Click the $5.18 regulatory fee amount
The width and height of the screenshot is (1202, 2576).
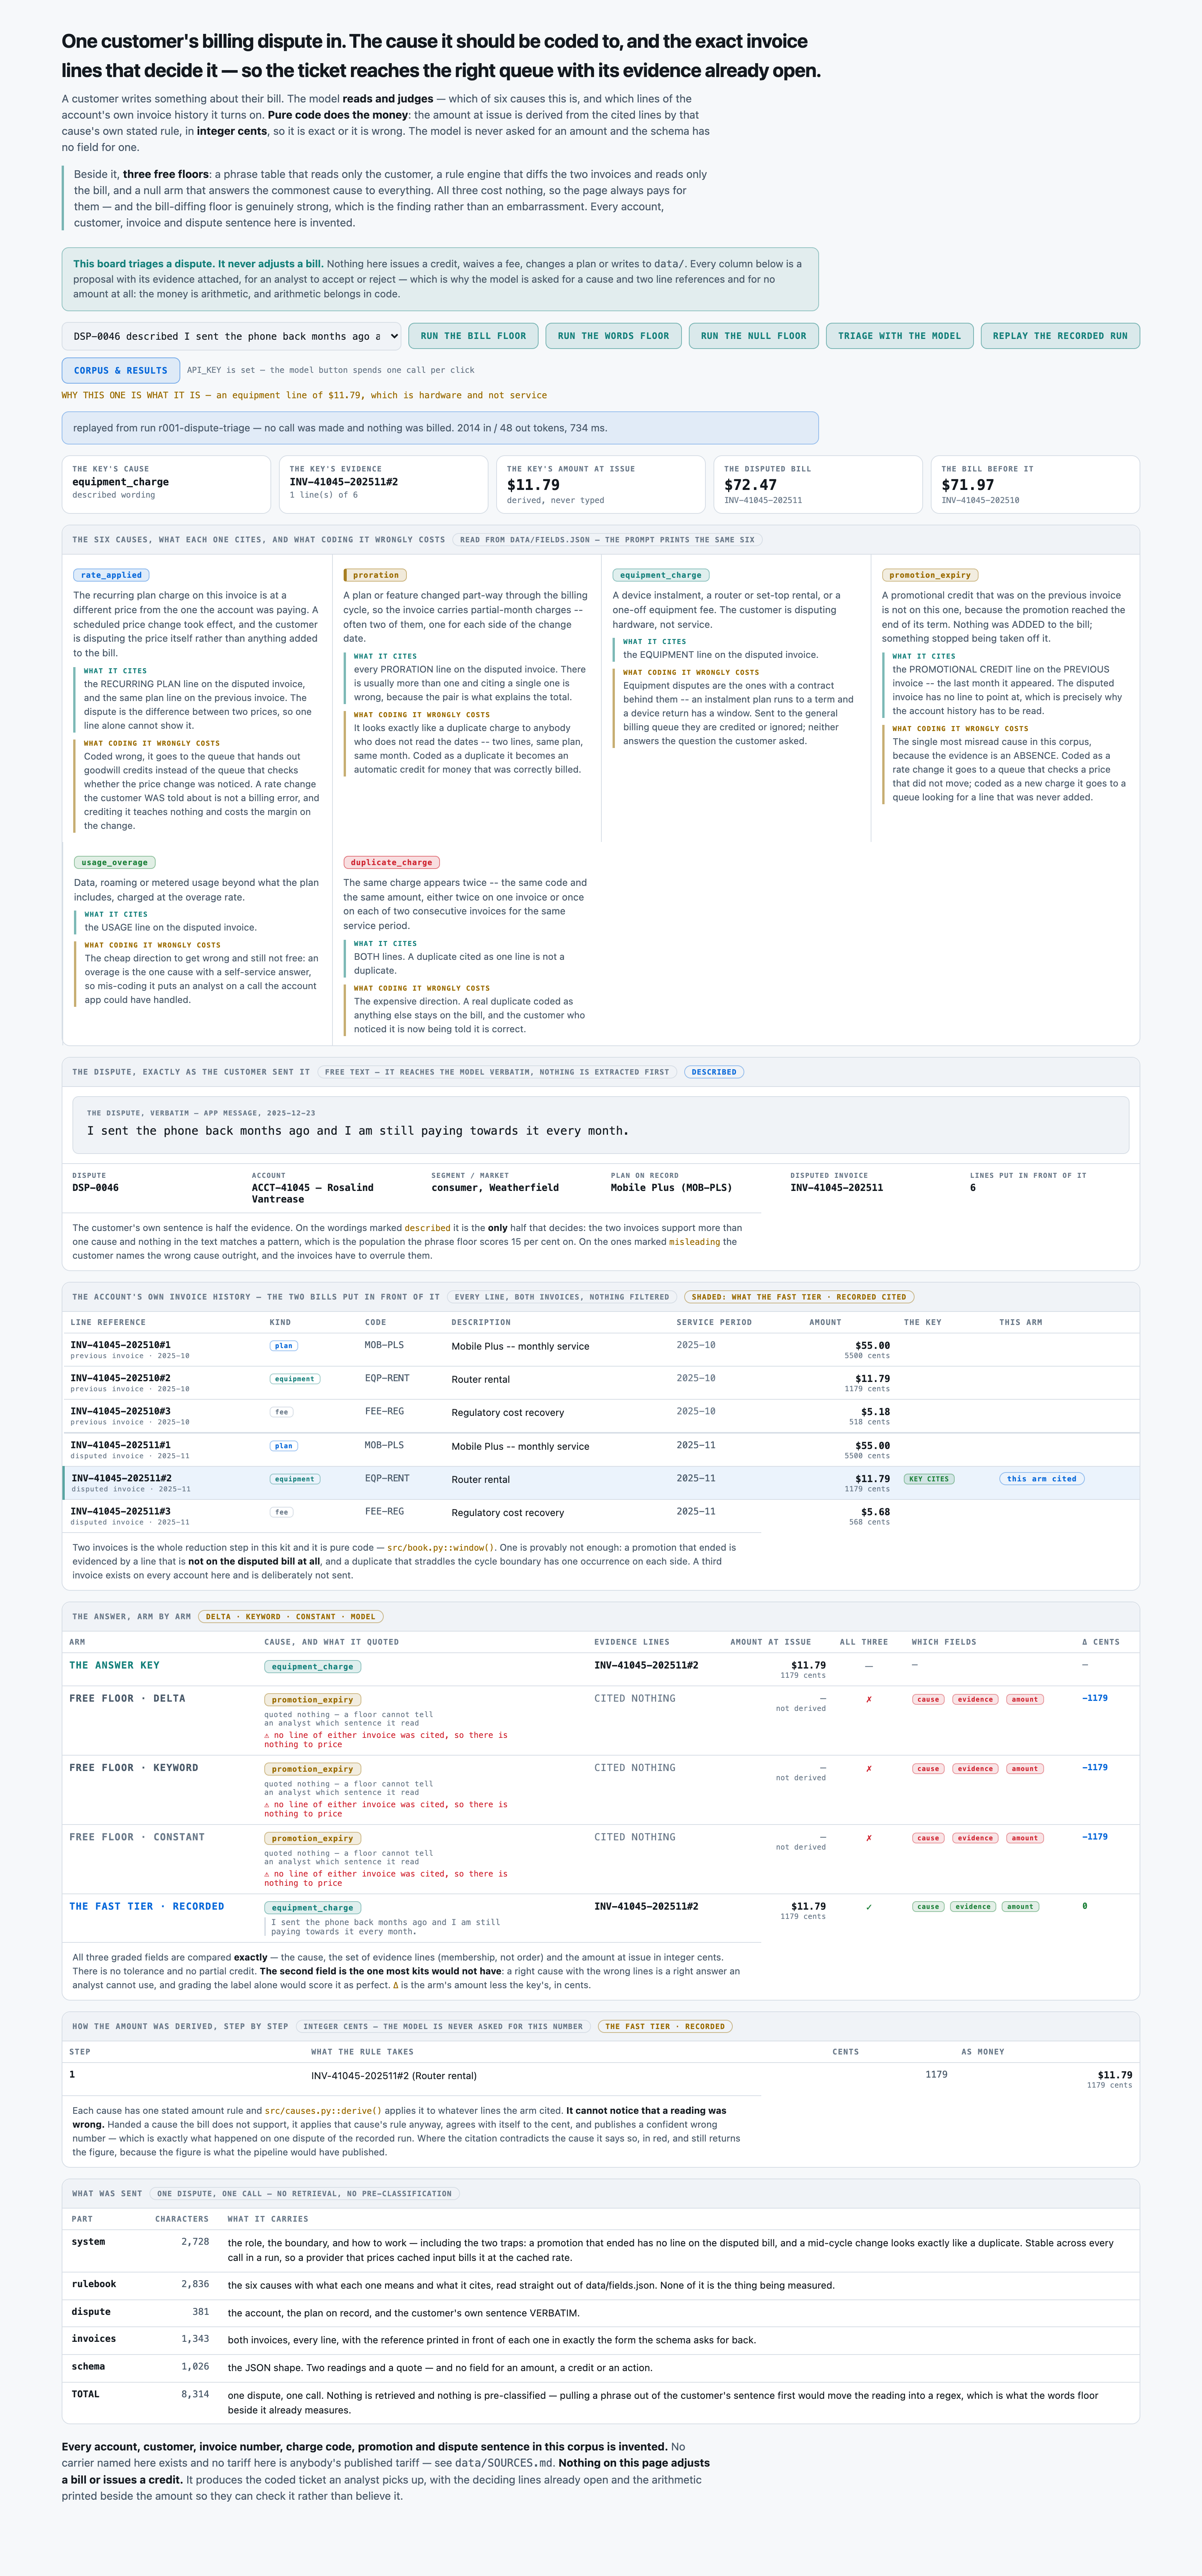875,1412
